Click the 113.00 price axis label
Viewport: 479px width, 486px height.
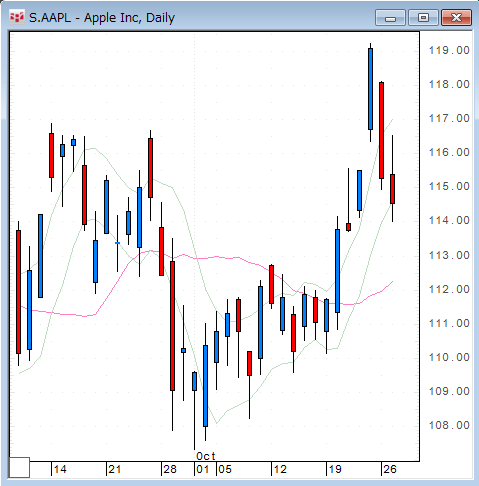click(449, 255)
